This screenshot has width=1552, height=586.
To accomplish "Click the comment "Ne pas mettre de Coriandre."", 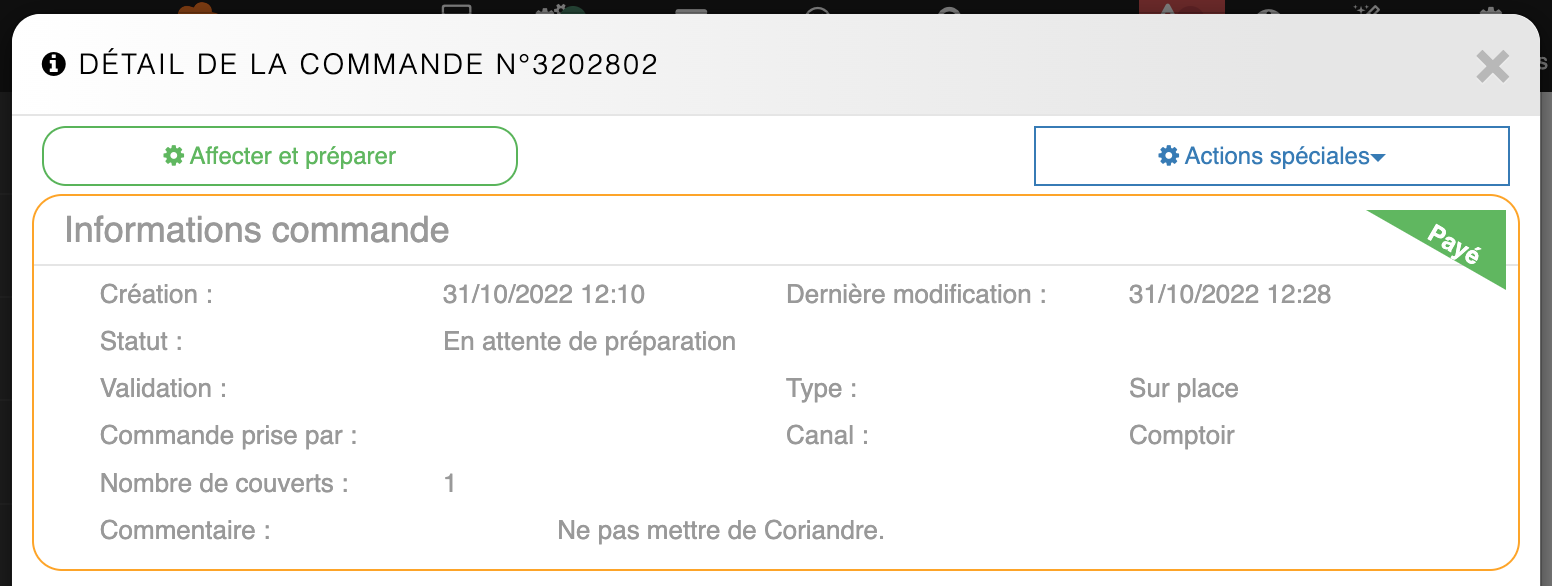I will [721, 530].
